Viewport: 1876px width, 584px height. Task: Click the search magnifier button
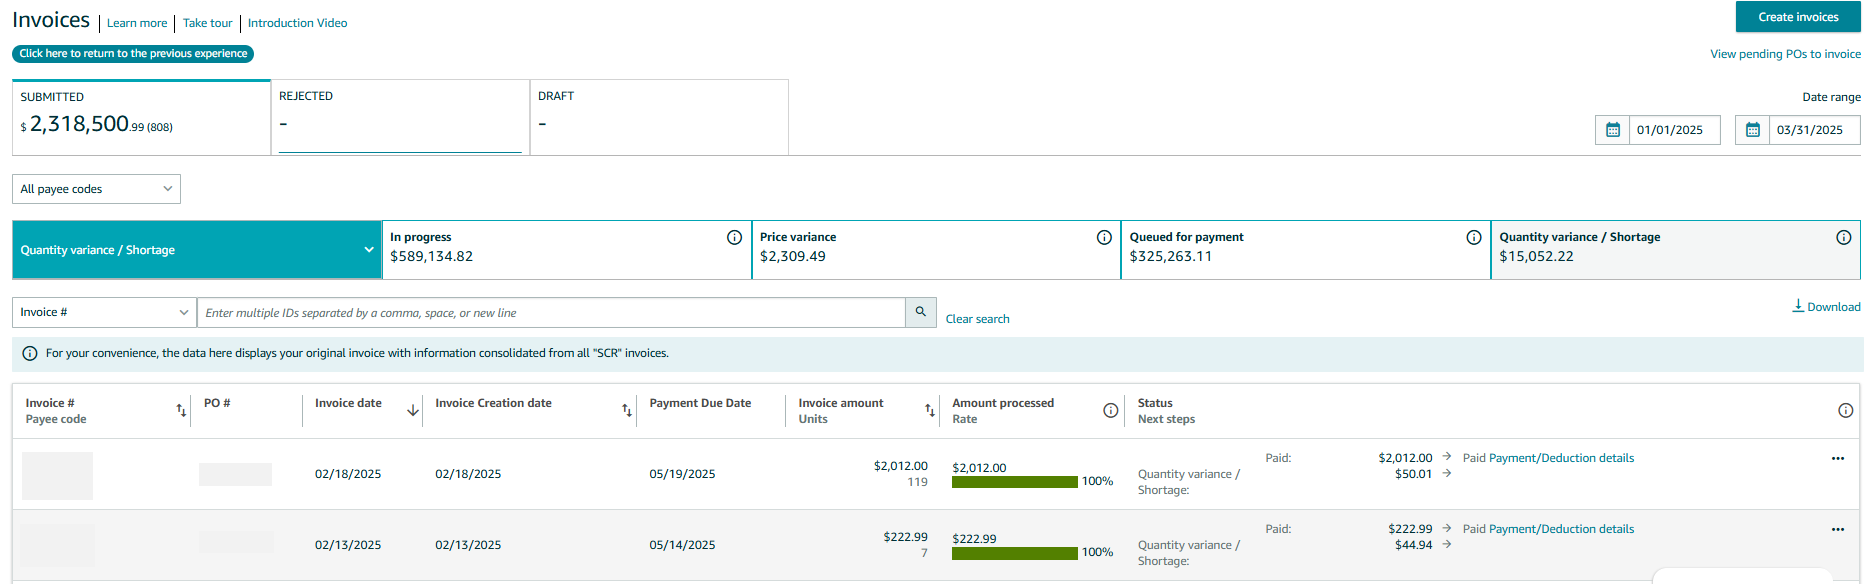click(x=921, y=312)
